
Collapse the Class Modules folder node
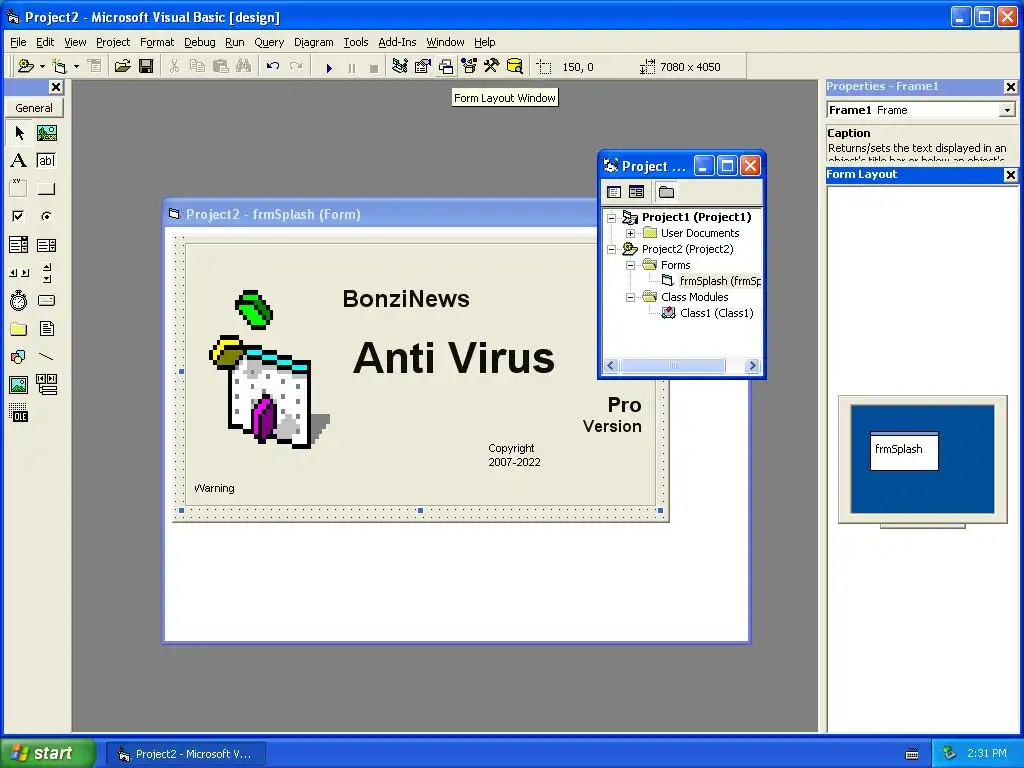pos(630,297)
